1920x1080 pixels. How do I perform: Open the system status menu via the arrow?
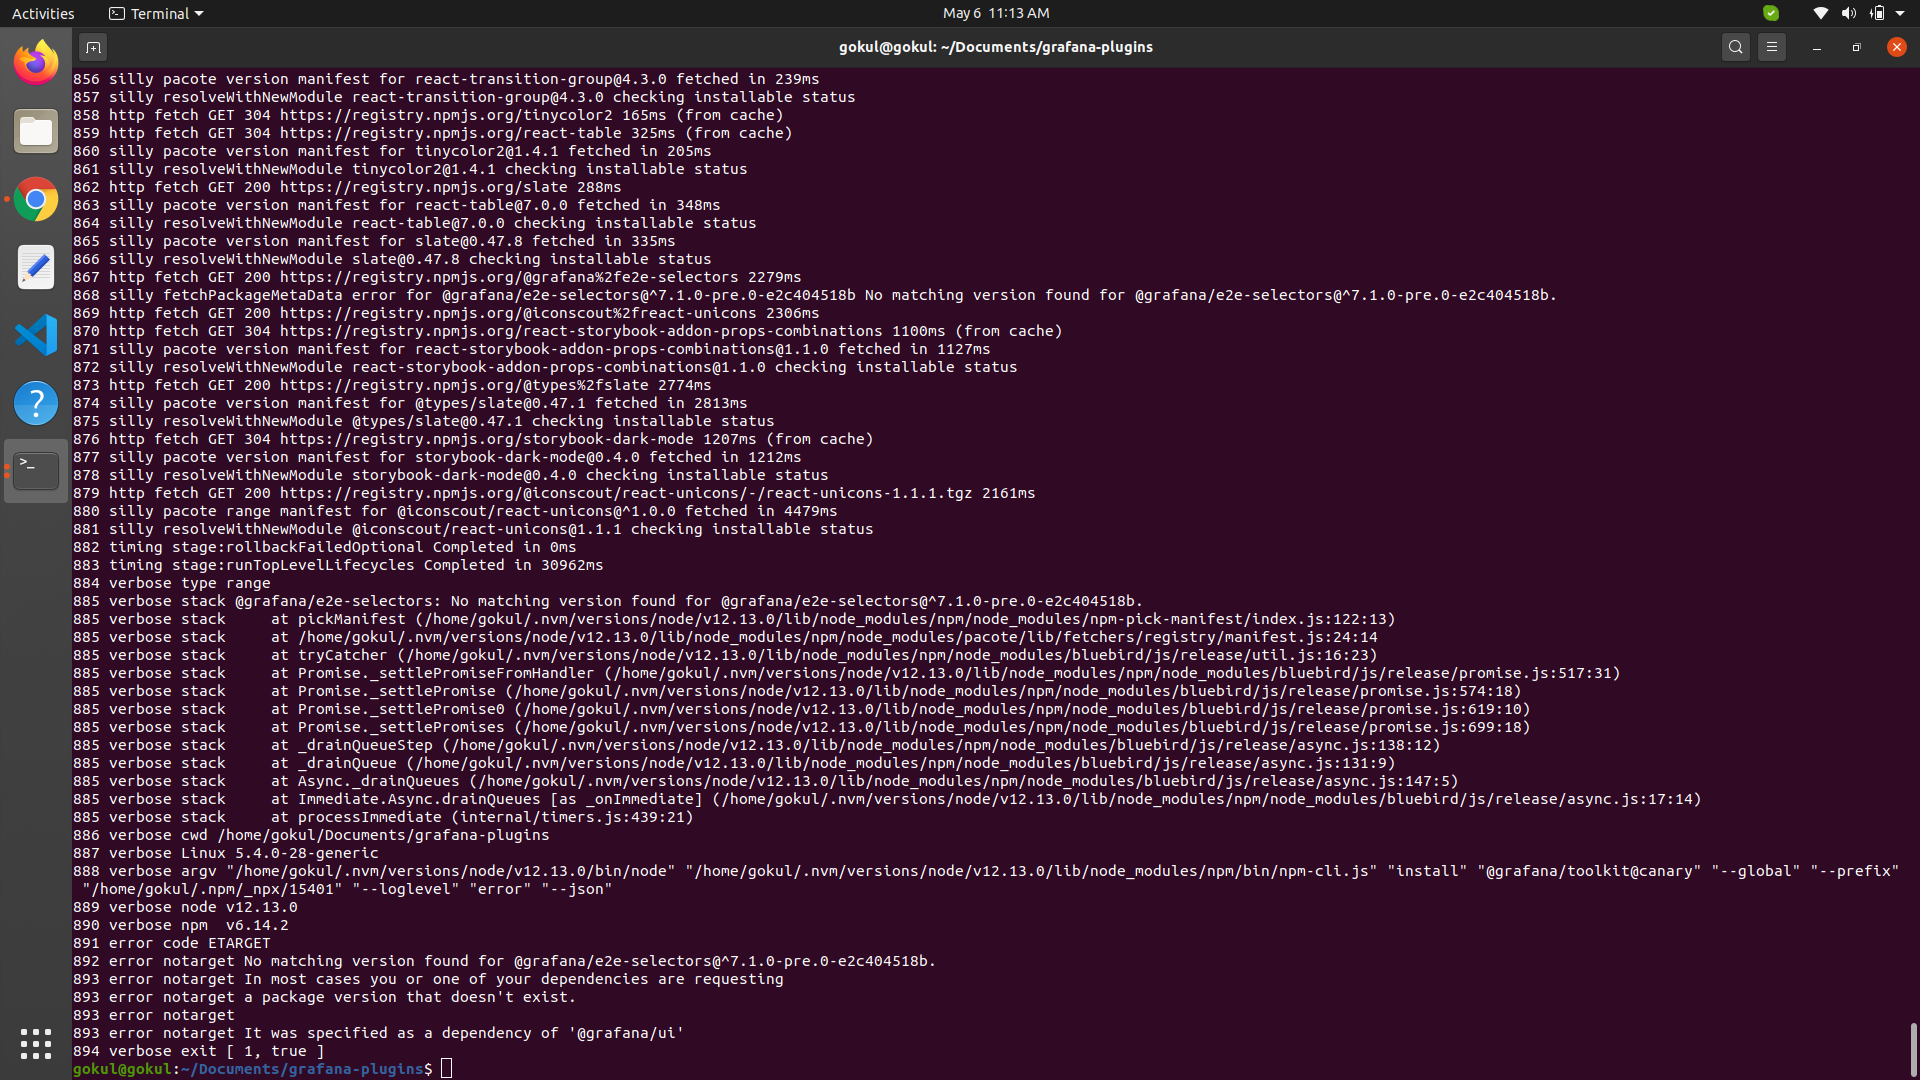(x=1898, y=13)
